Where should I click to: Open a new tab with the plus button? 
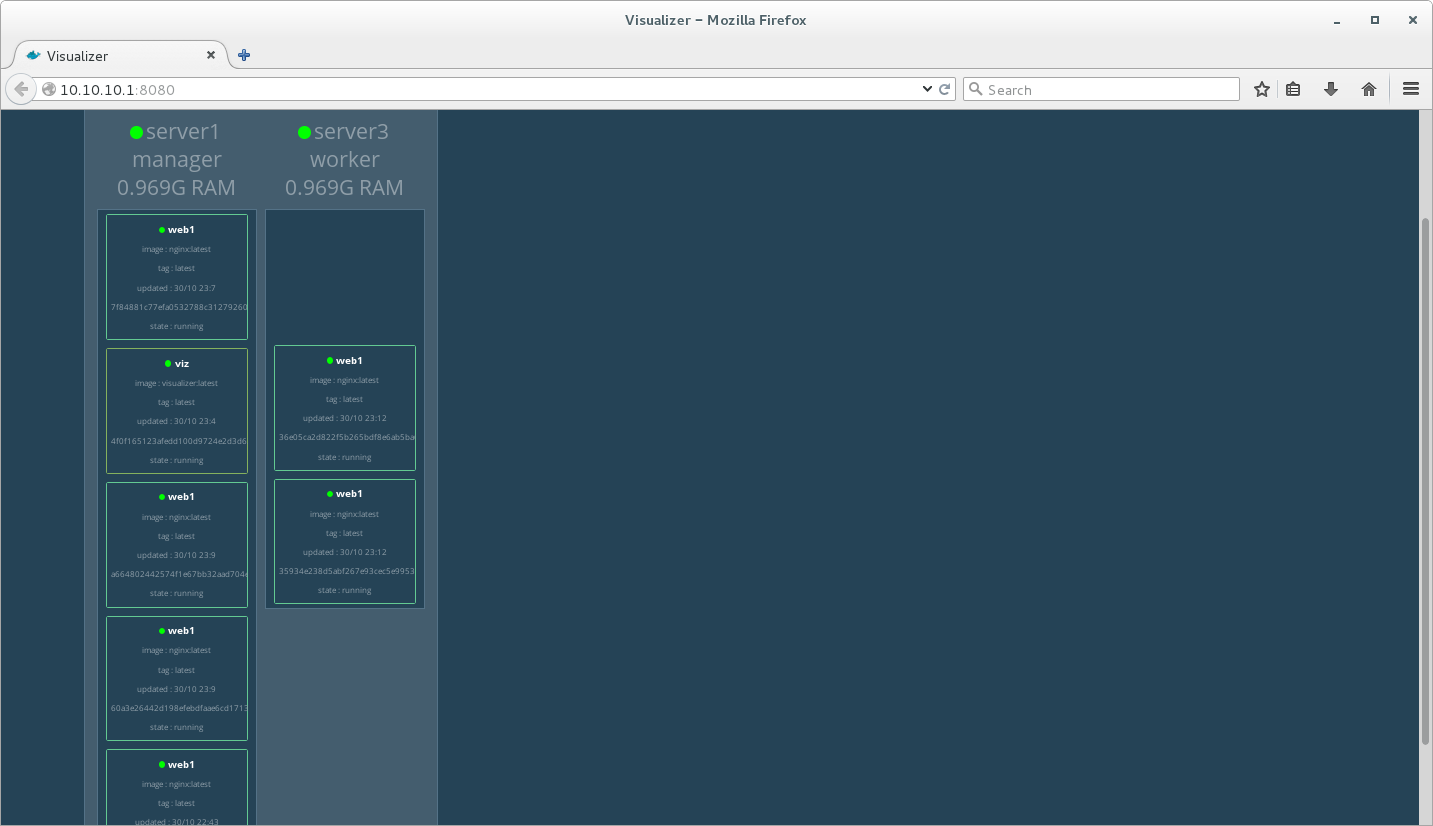click(x=243, y=55)
